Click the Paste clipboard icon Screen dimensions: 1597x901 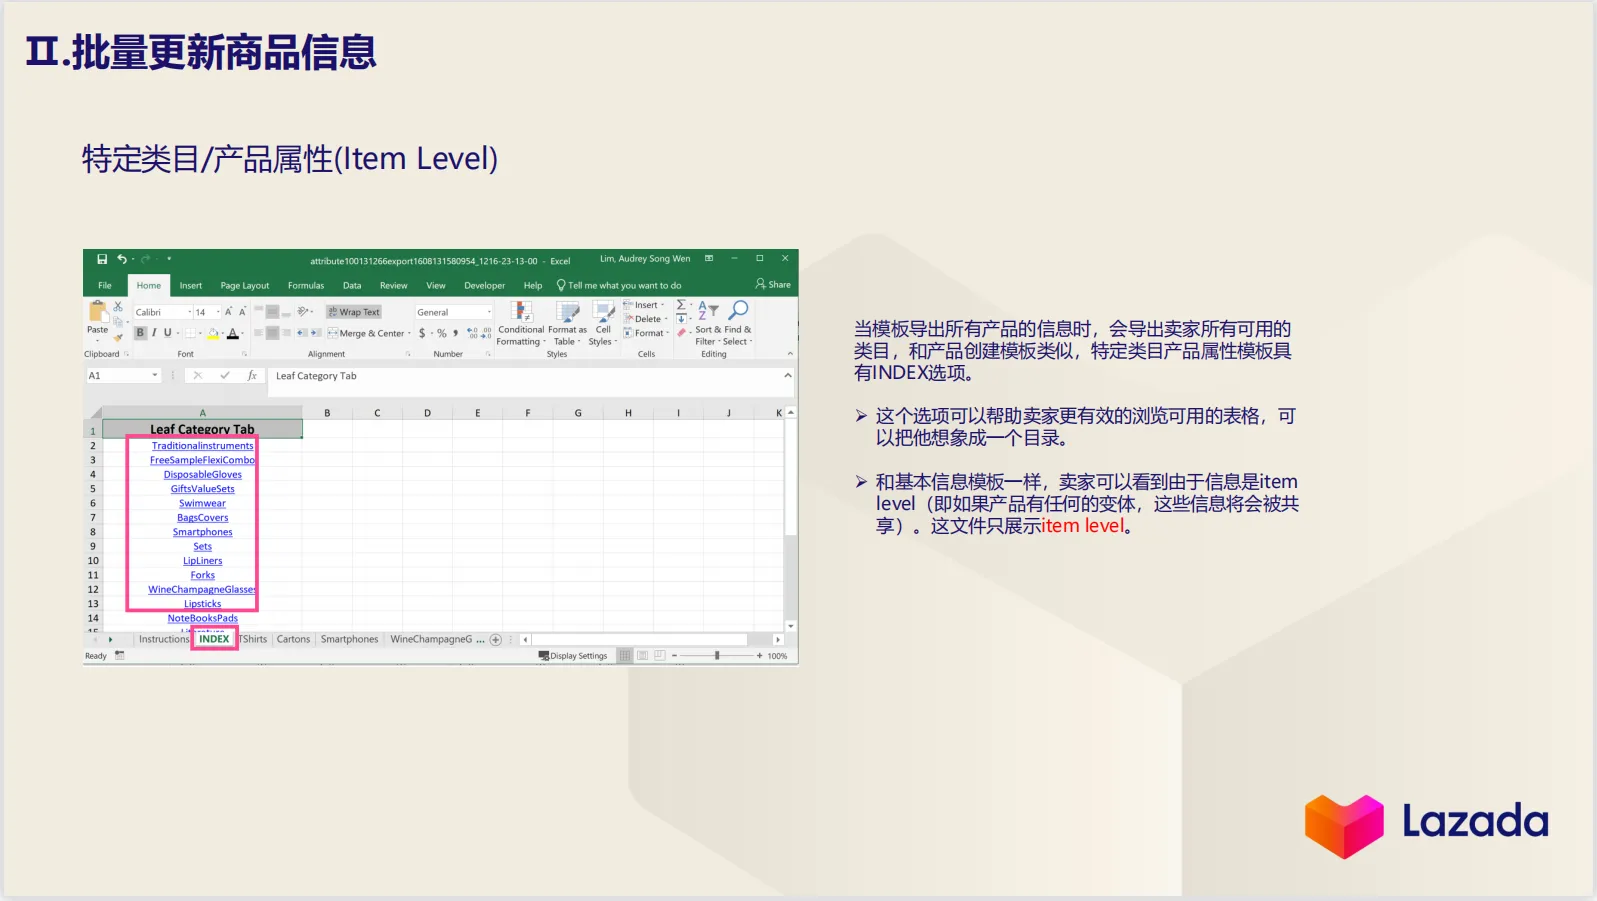[97, 313]
